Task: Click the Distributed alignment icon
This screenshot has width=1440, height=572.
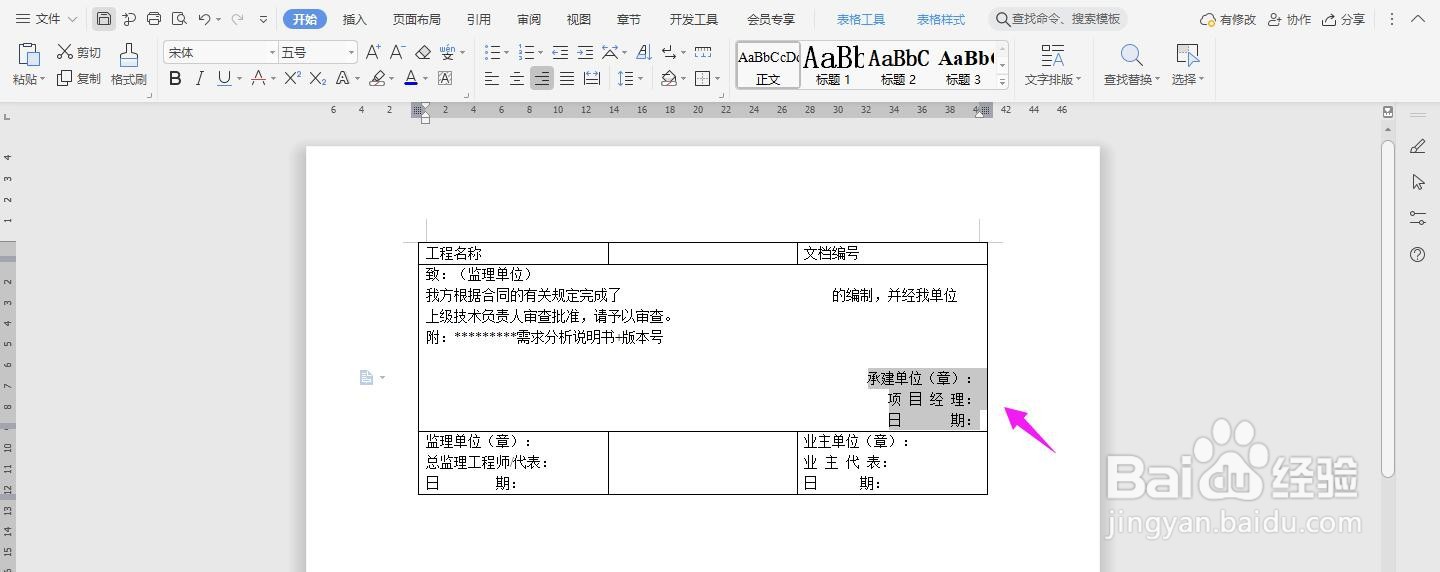Action: point(592,78)
